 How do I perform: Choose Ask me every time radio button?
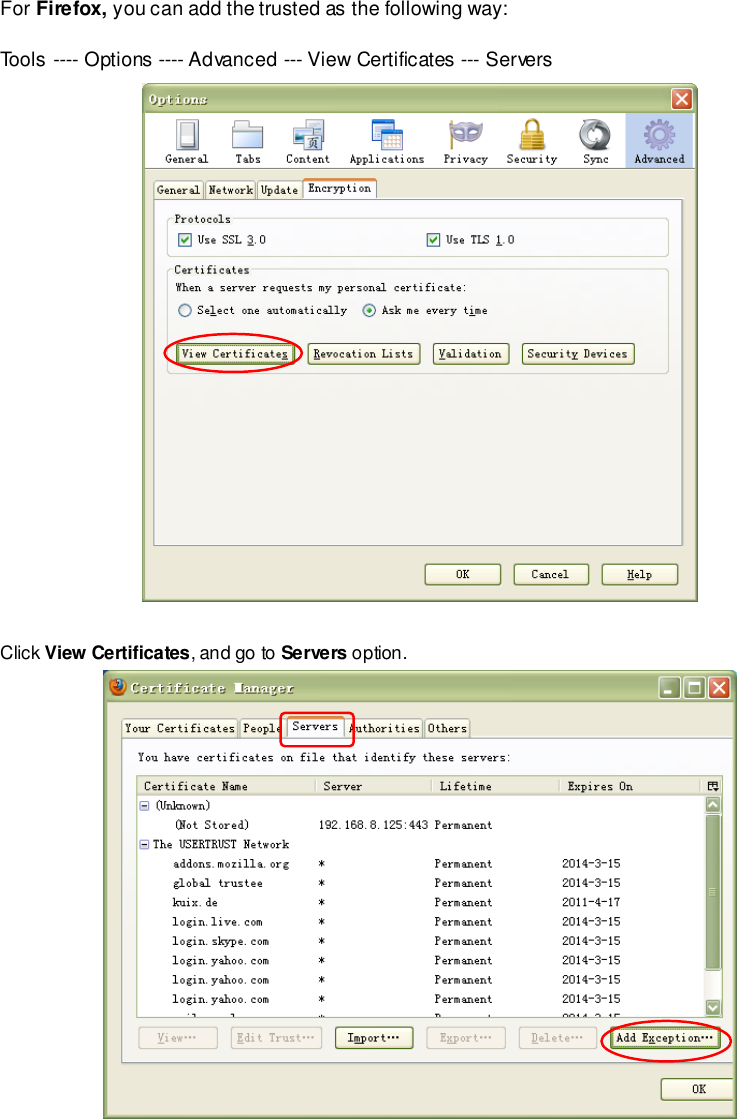[x=369, y=310]
